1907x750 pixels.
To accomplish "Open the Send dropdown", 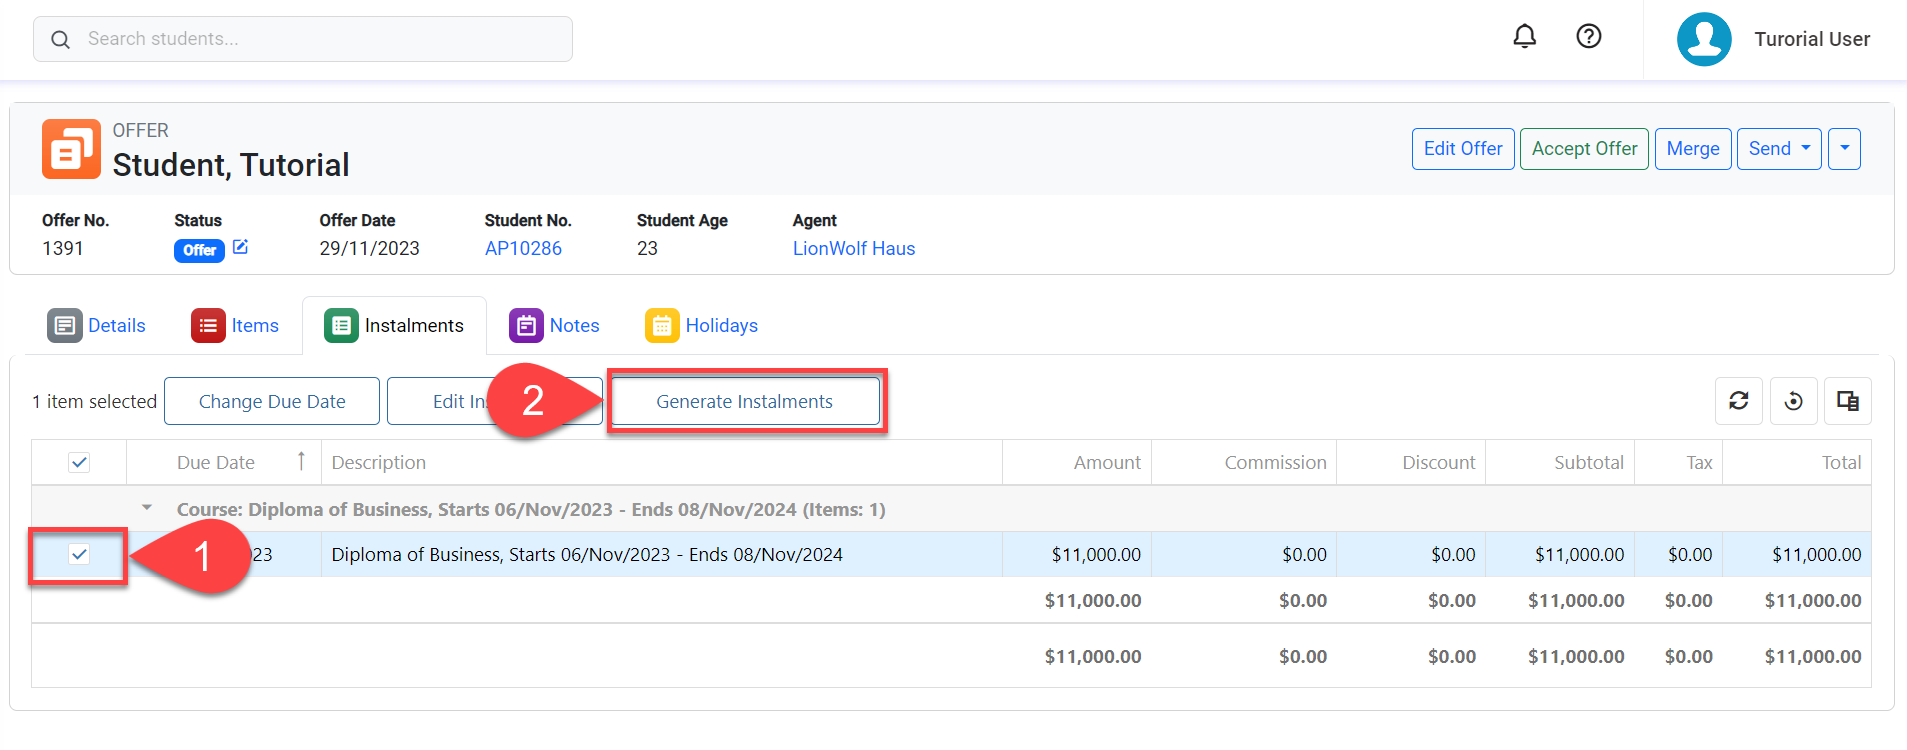I will point(1778,149).
